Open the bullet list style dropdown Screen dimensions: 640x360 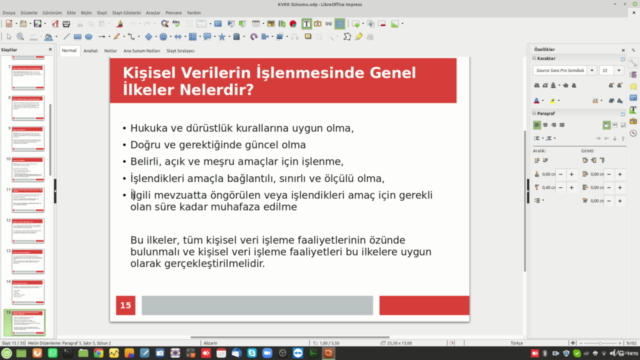[x=543, y=138]
